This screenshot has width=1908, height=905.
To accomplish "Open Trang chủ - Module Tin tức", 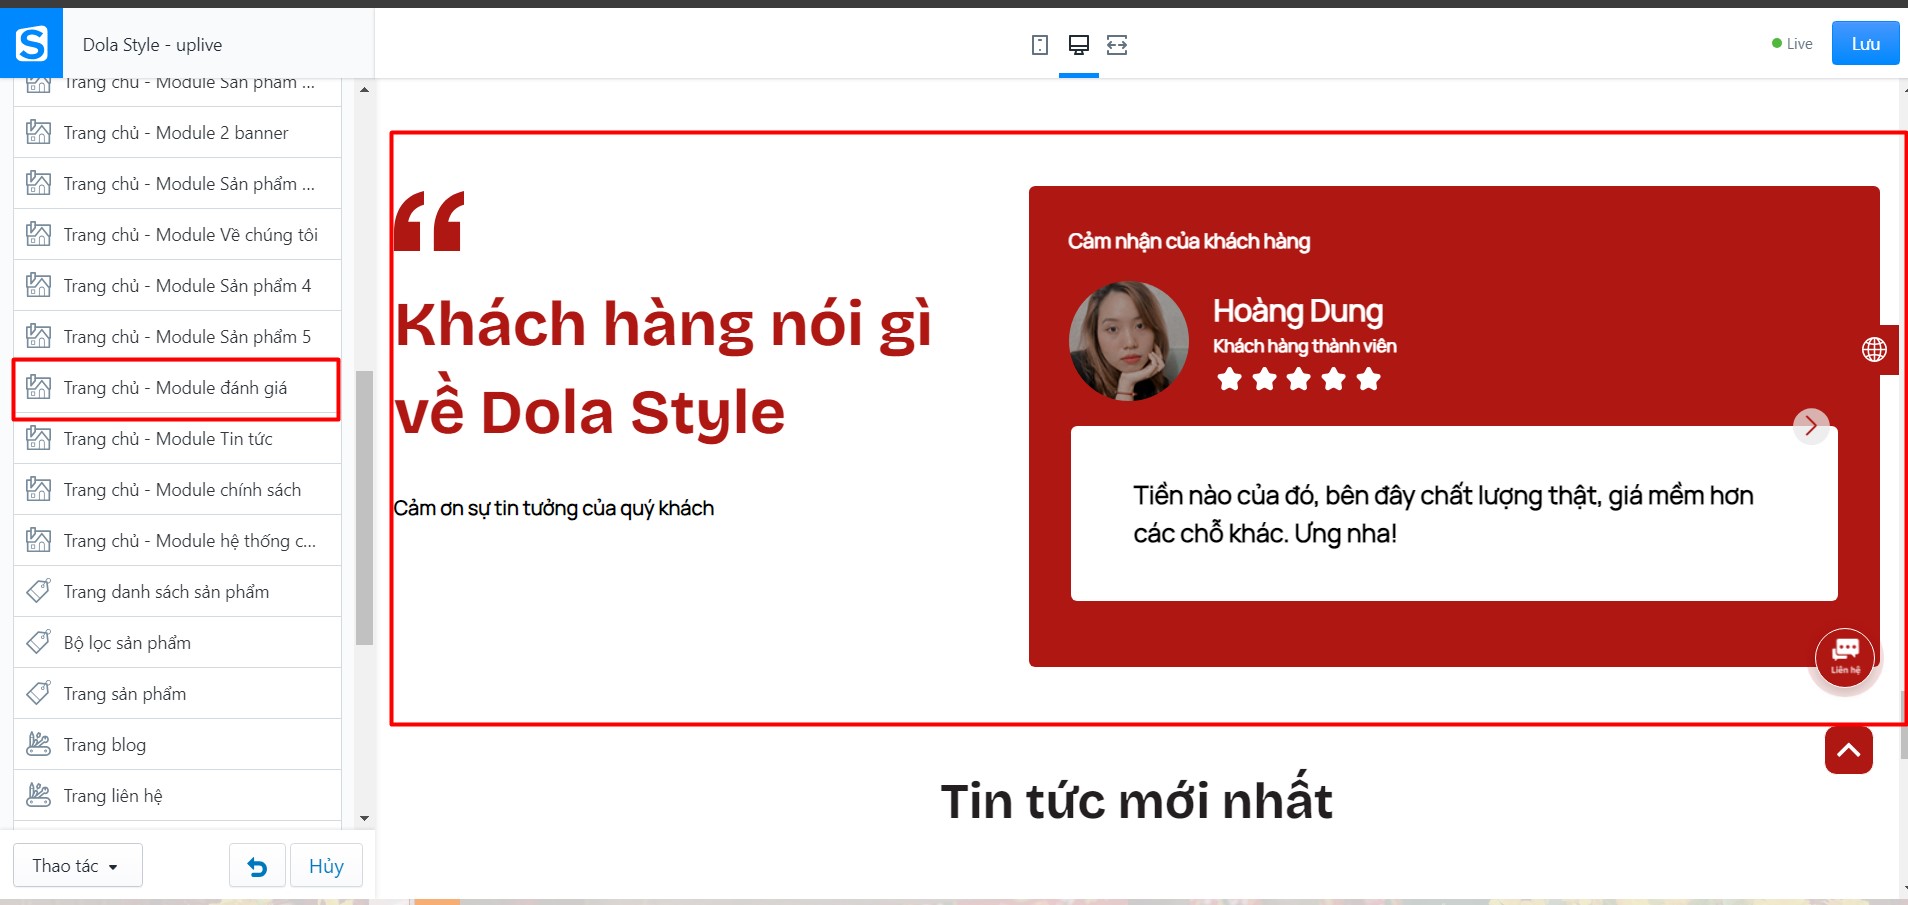I will [x=177, y=438].
